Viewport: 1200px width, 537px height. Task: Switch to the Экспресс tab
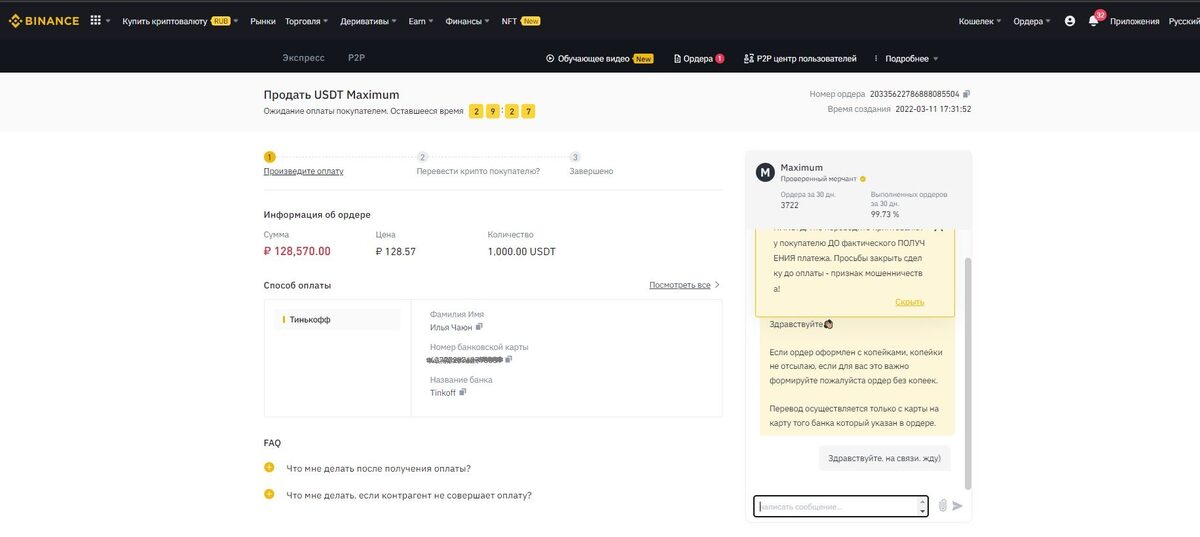[x=303, y=58]
